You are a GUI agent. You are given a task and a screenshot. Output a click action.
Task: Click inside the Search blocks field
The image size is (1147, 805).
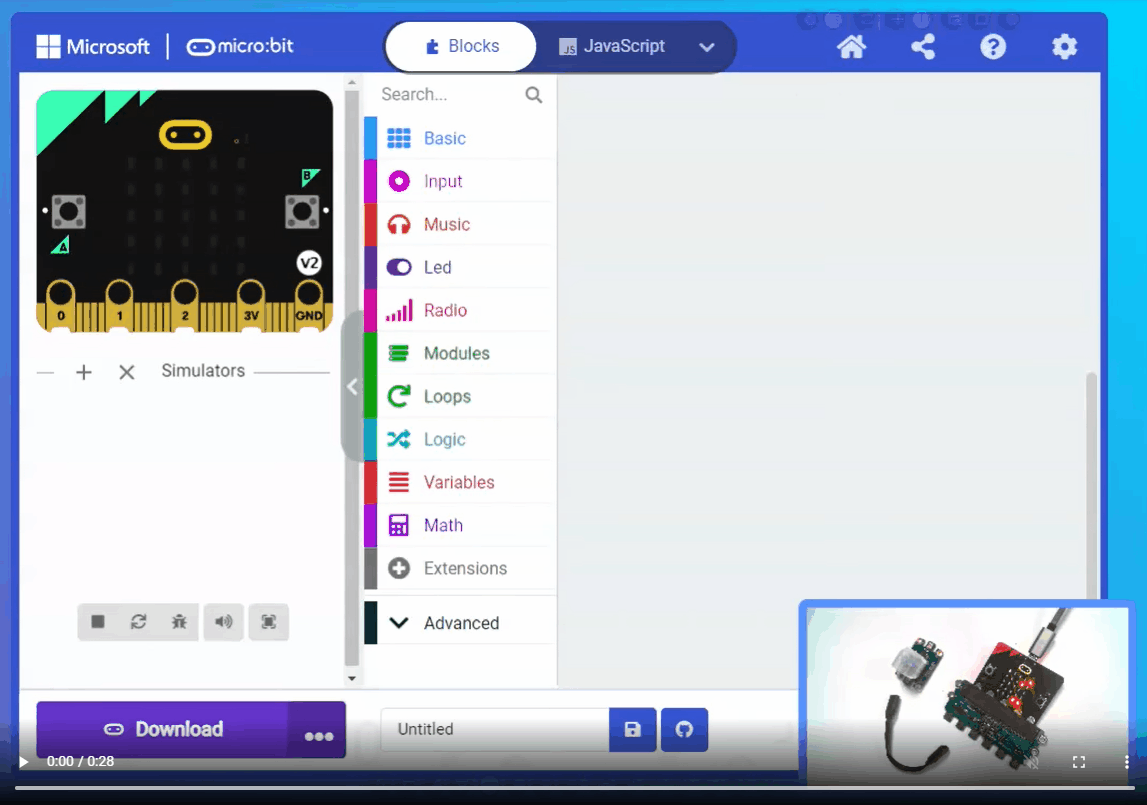coord(450,94)
